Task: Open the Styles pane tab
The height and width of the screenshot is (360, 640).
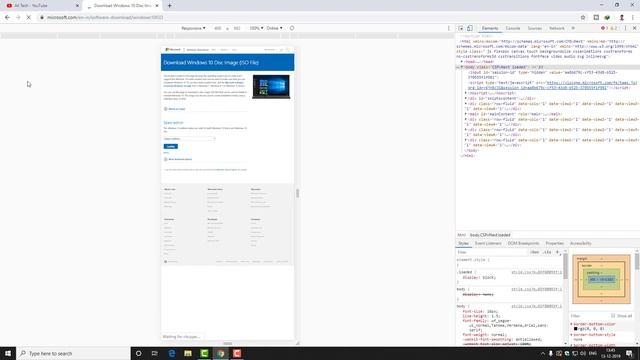Action: coord(463,243)
